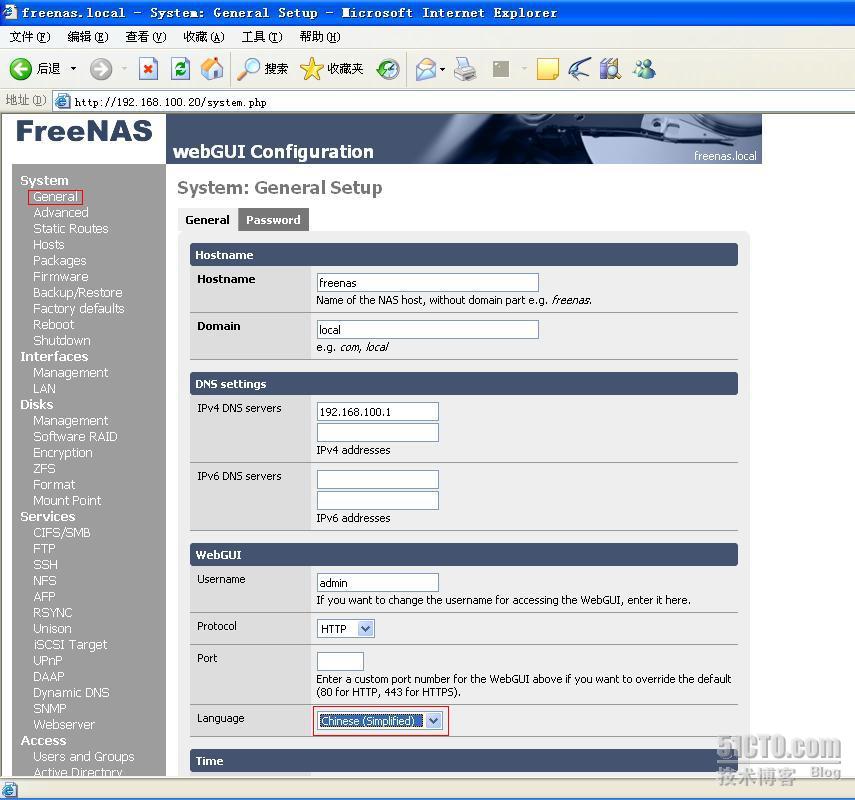Click the Port input field
Viewport: 855px width, 800px height.
click(x=340, y=661)
